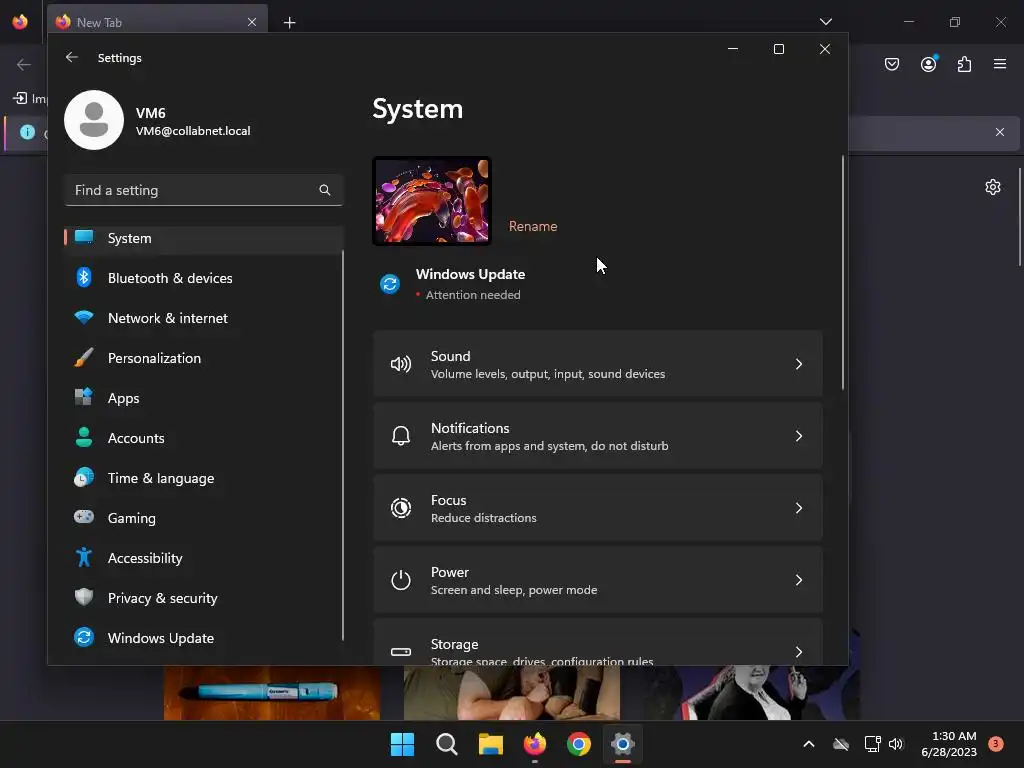Open Firefox Pocket icon in toolbar
This screenshot has width=1024, height=768.
point(892,64)
